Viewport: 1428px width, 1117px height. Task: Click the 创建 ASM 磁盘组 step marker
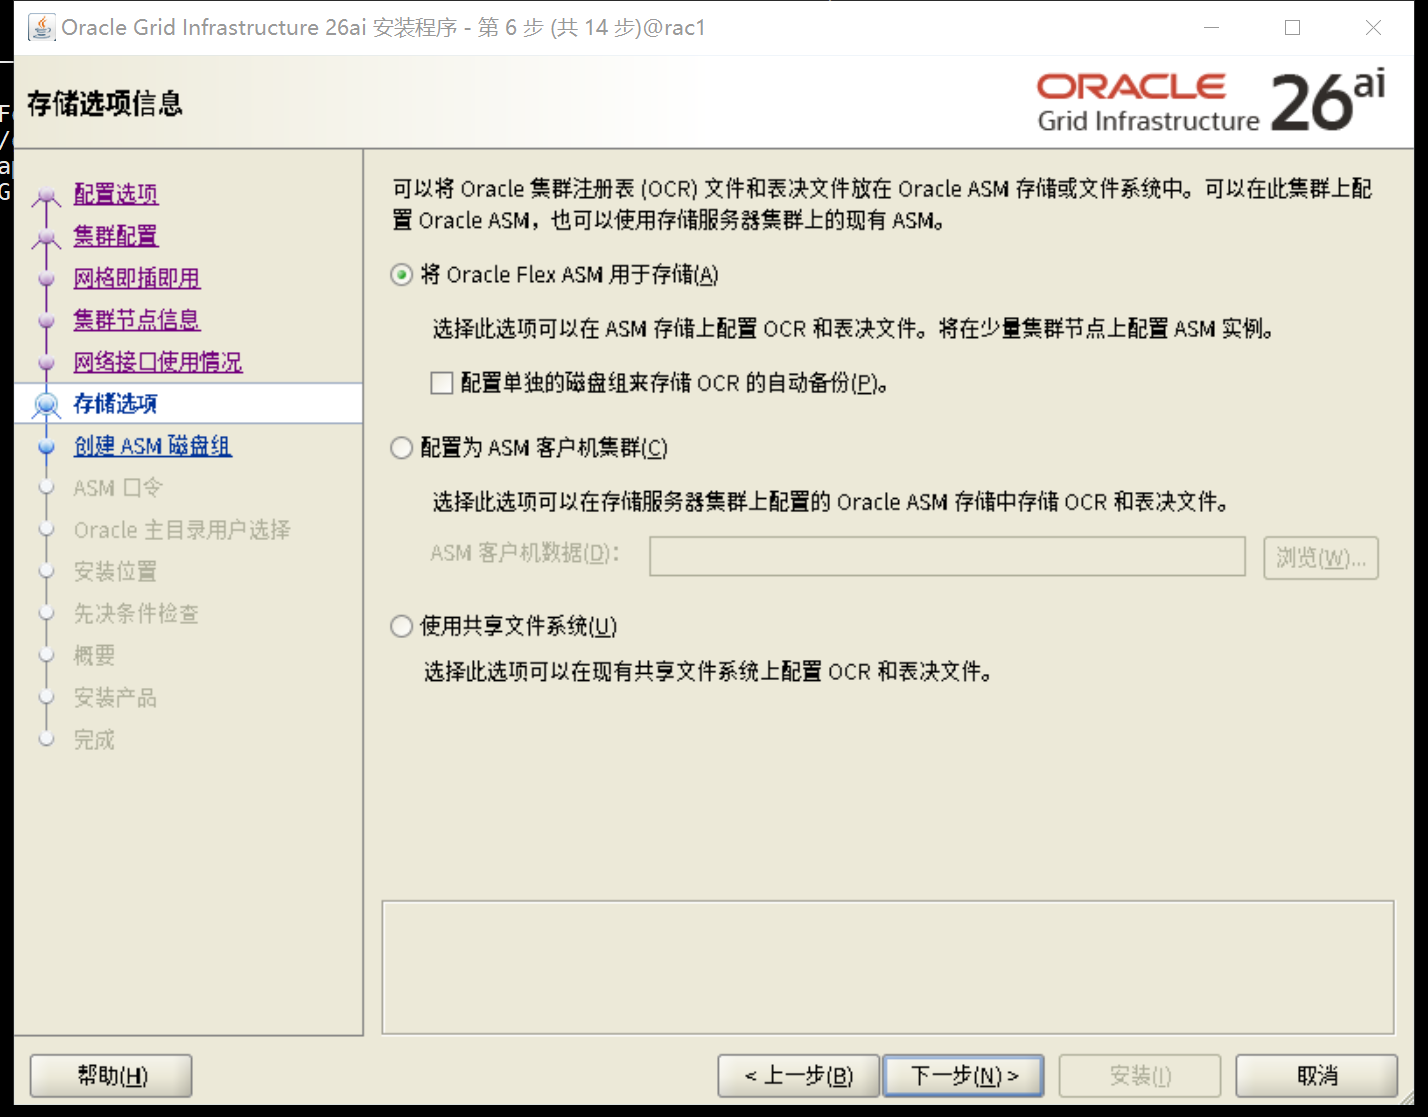[46, 447]
